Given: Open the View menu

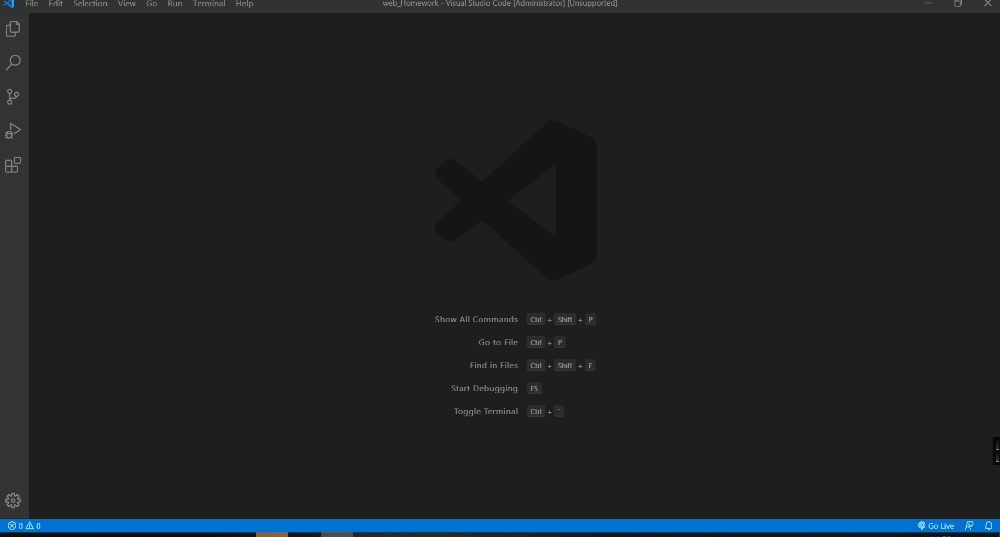Looking at the screenshot, I should [126, 3].
